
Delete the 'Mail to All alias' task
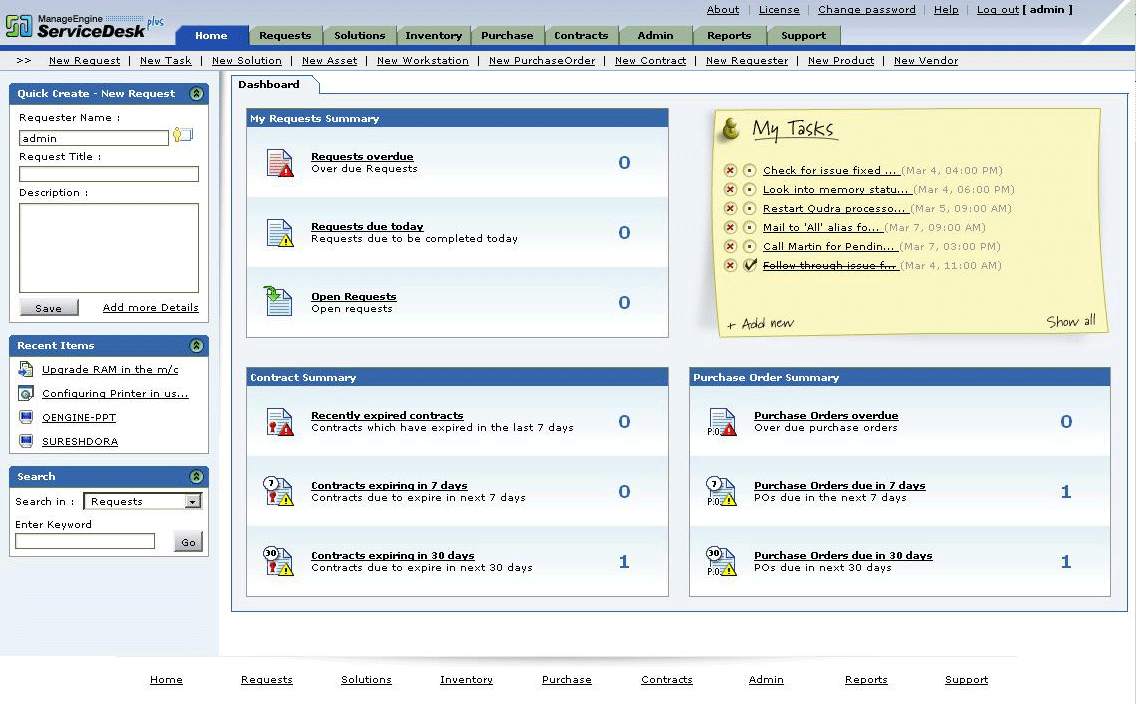click(x=730, y=227)
